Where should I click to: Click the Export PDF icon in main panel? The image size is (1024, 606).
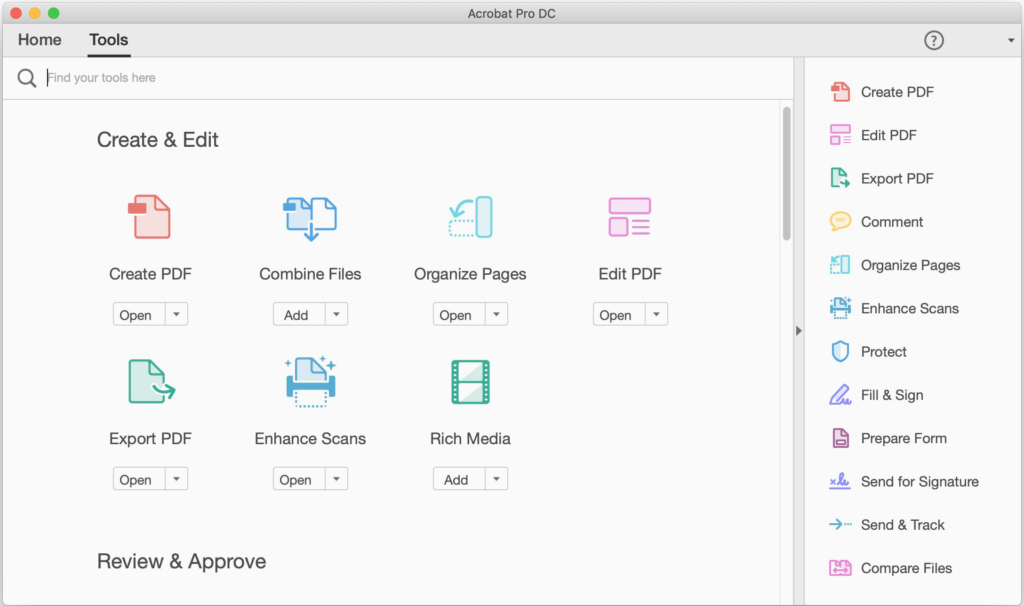coord(152,381)
